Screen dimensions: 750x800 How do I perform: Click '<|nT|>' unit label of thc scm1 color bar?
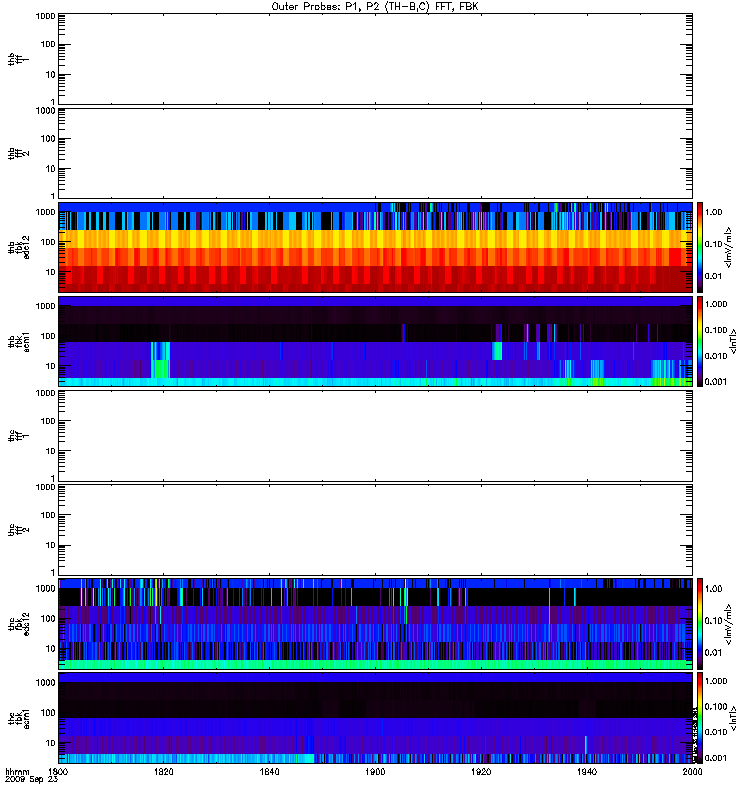tap(733, 718)
